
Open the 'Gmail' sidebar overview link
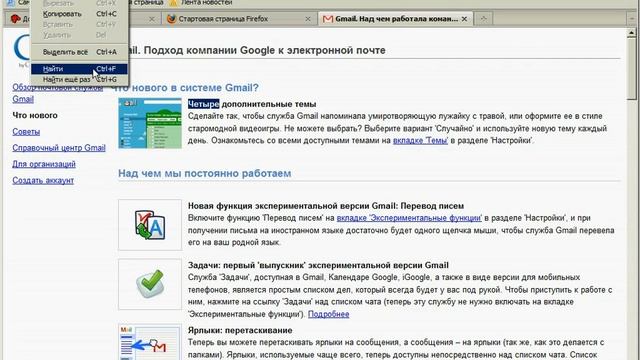click(23, 99)
